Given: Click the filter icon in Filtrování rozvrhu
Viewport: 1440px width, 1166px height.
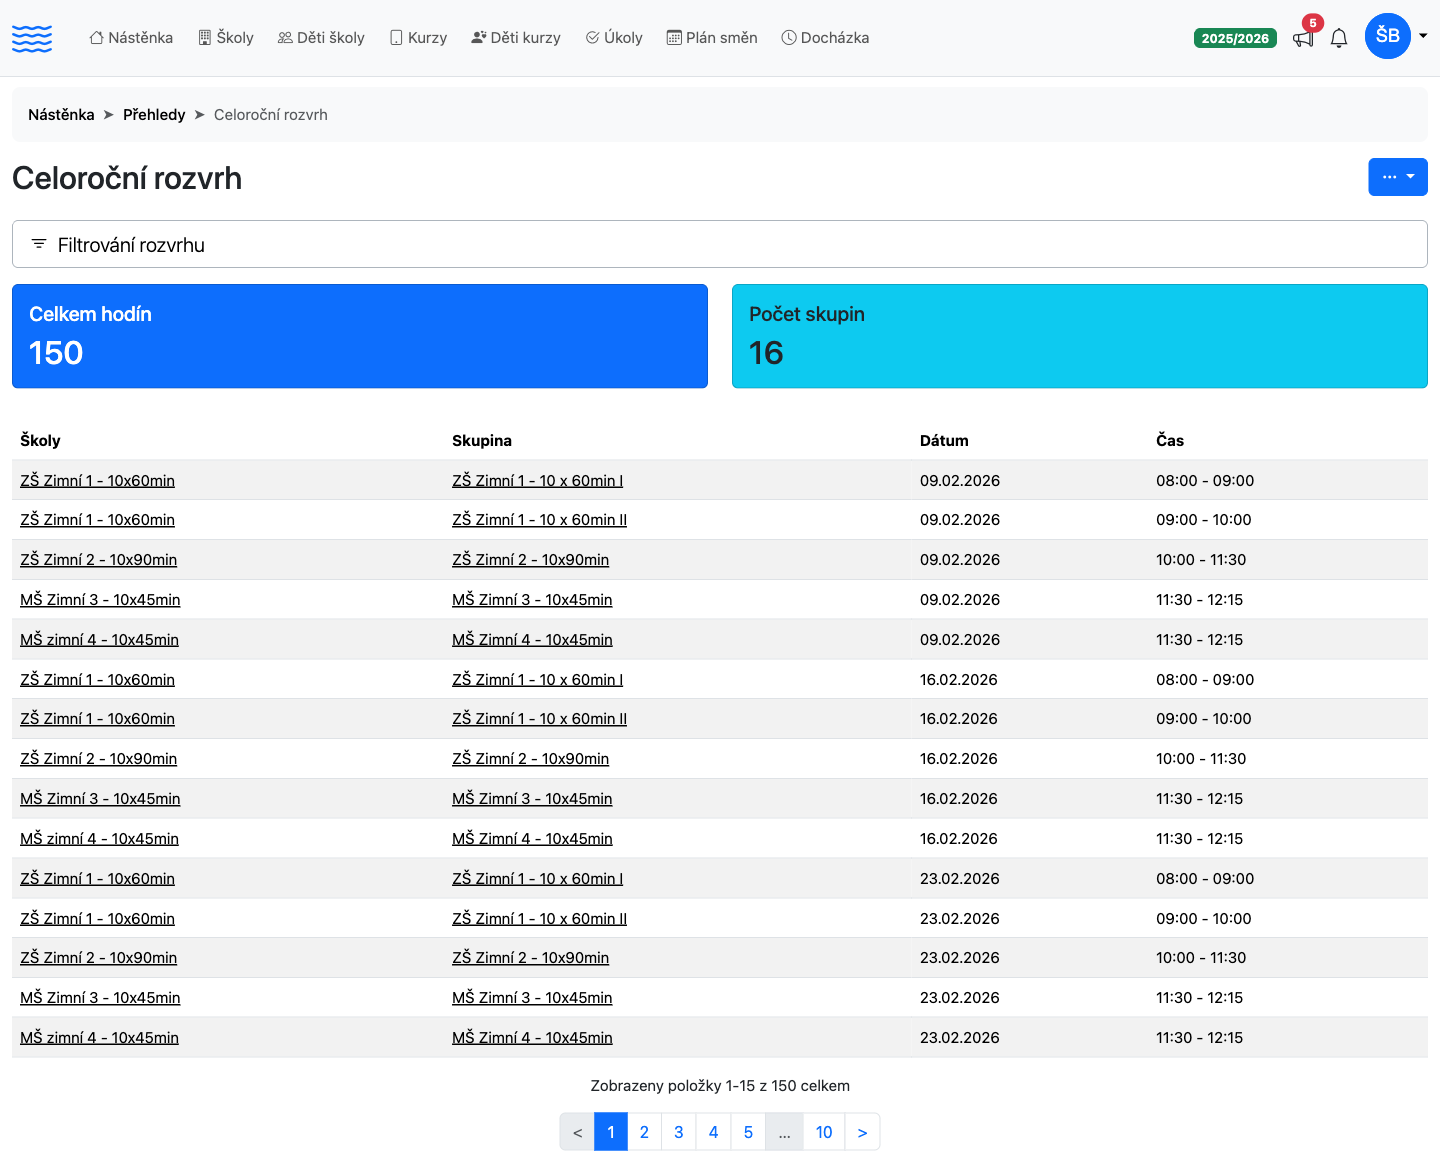Looking at the screenshot, I should point(39,244).
